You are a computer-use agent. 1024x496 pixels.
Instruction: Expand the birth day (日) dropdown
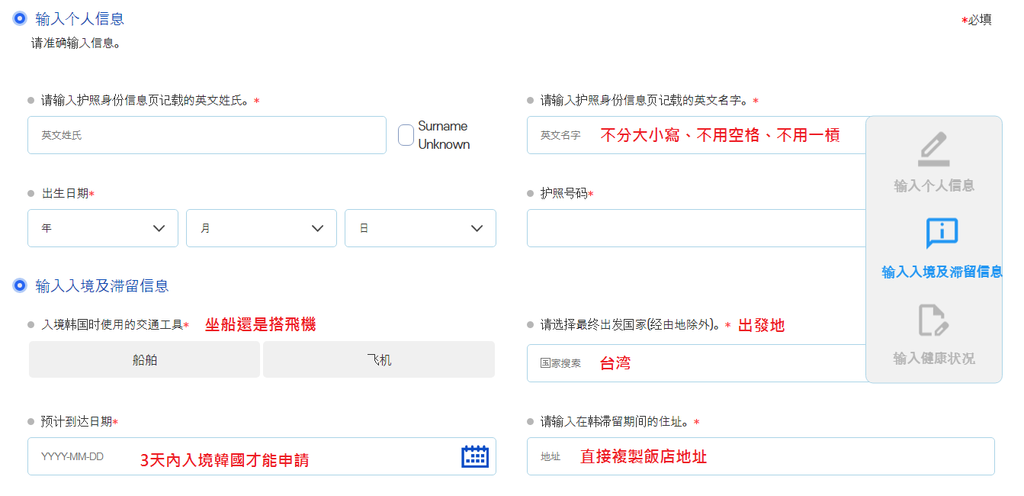pyautogui.click(x=420, y=228)
